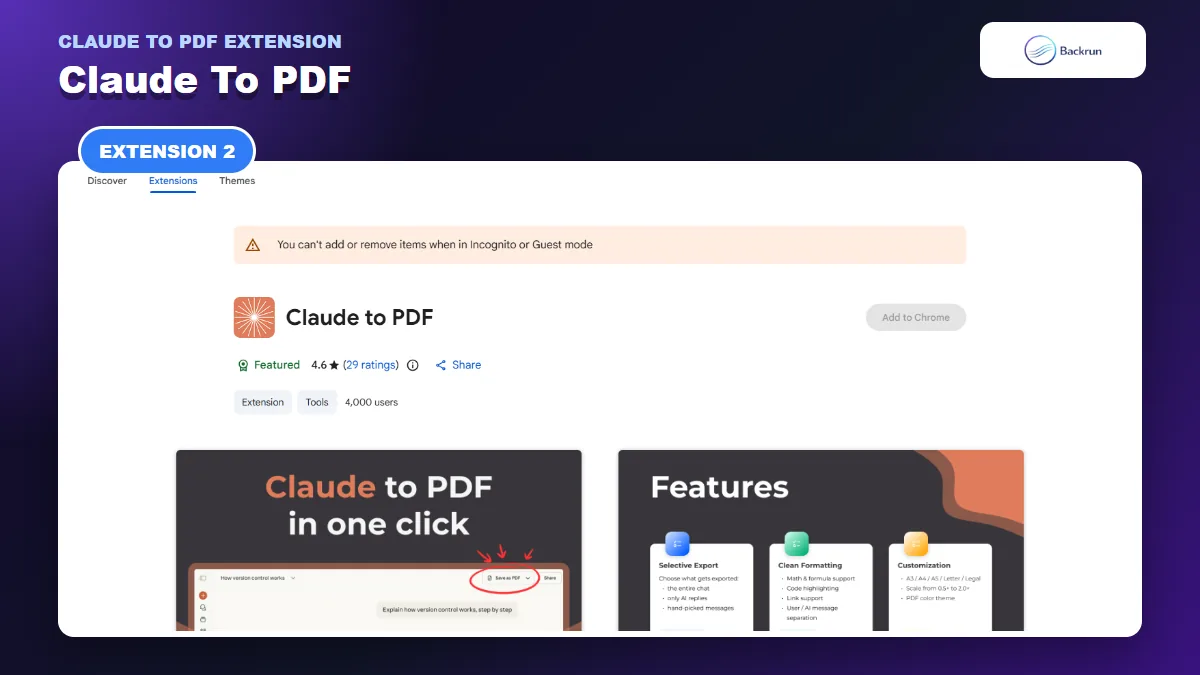Click the green Clean Formatting icon
The image size is (1200, 675).
point(796,544)
